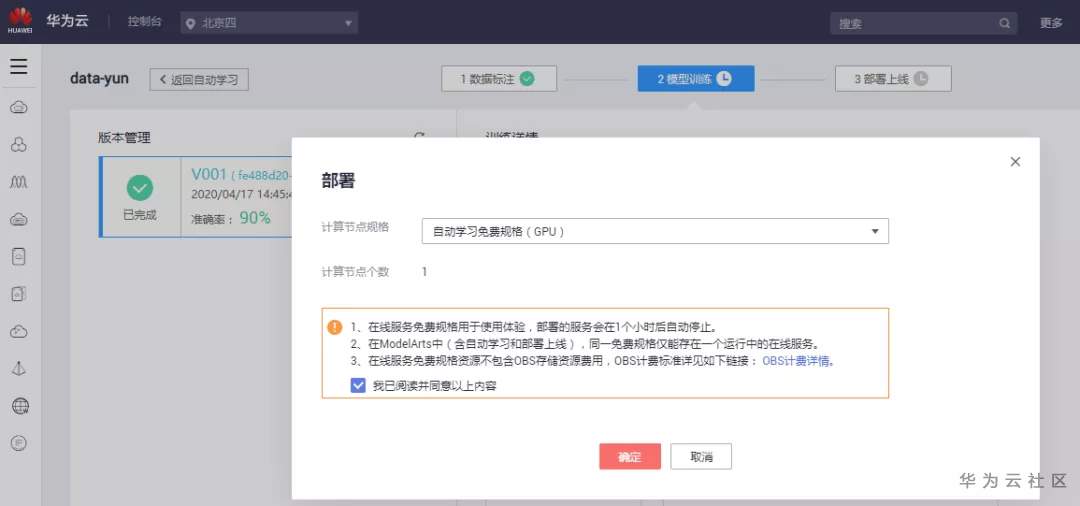Open the 北京四 region selector
The image size is (1080, 506).
coord(269,23)
